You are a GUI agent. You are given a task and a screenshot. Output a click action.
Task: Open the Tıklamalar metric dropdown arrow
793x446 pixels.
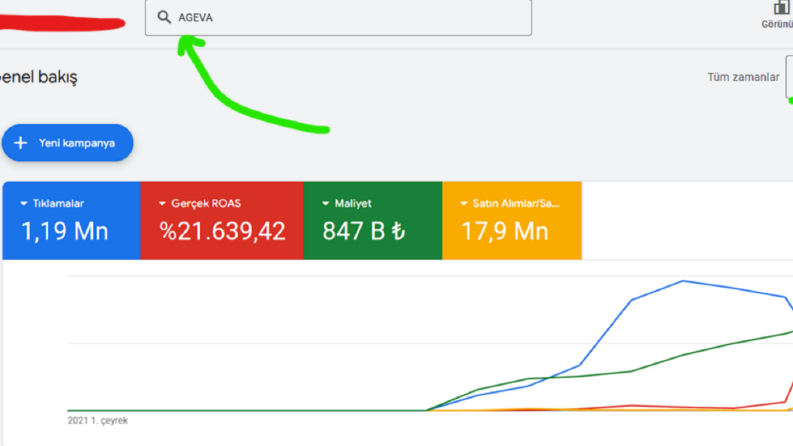click(x=23, y=203)
